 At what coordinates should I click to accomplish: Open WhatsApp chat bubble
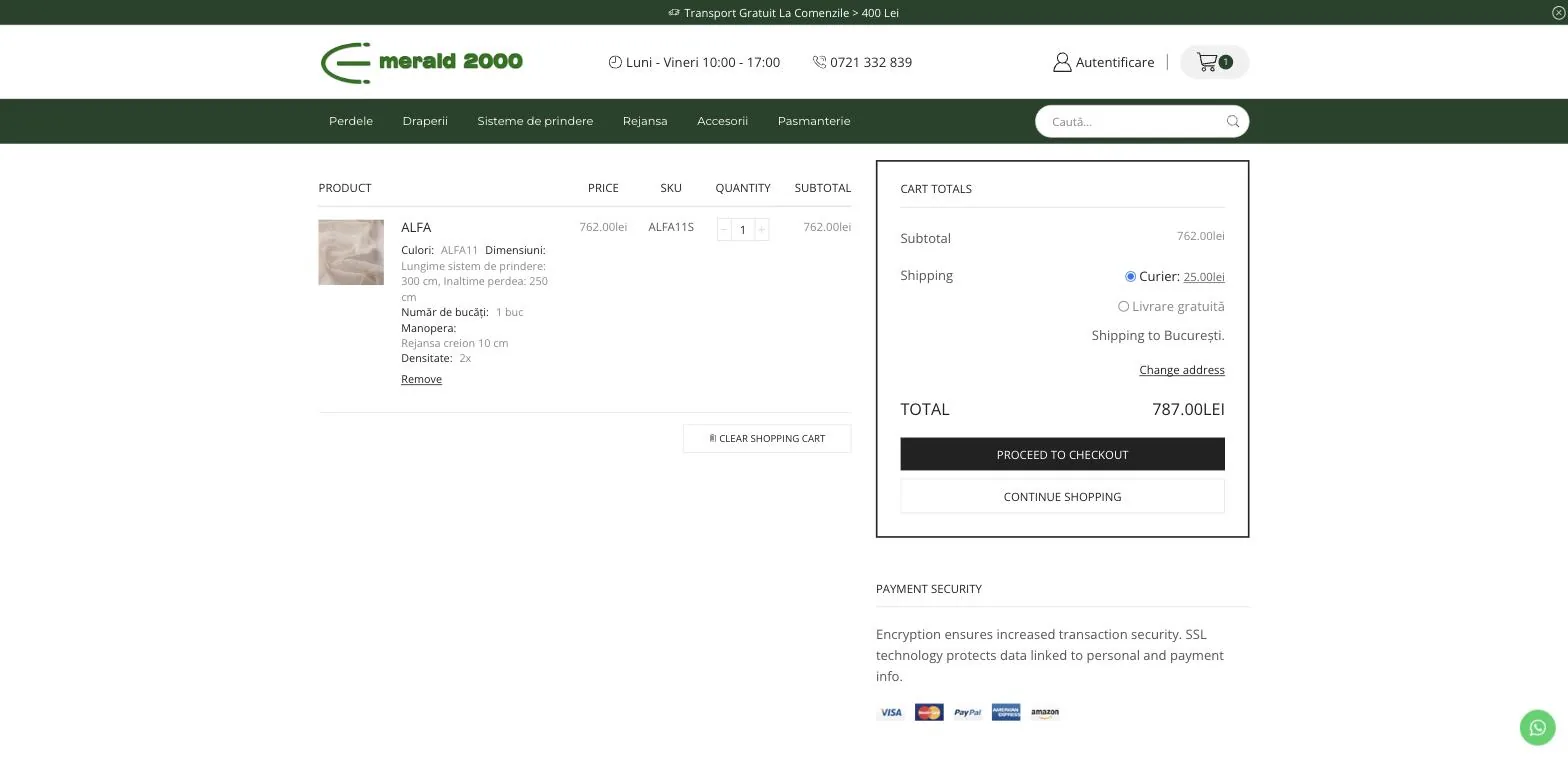(x=1538, y=727)
